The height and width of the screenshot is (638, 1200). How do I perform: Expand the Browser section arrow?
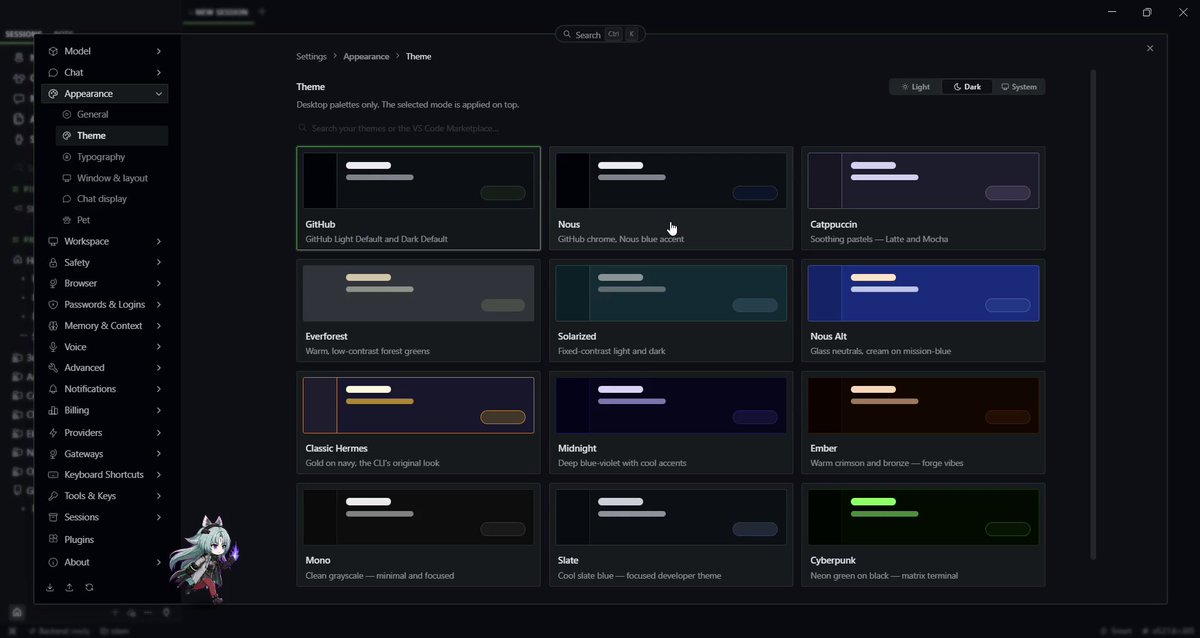[159, 284]
